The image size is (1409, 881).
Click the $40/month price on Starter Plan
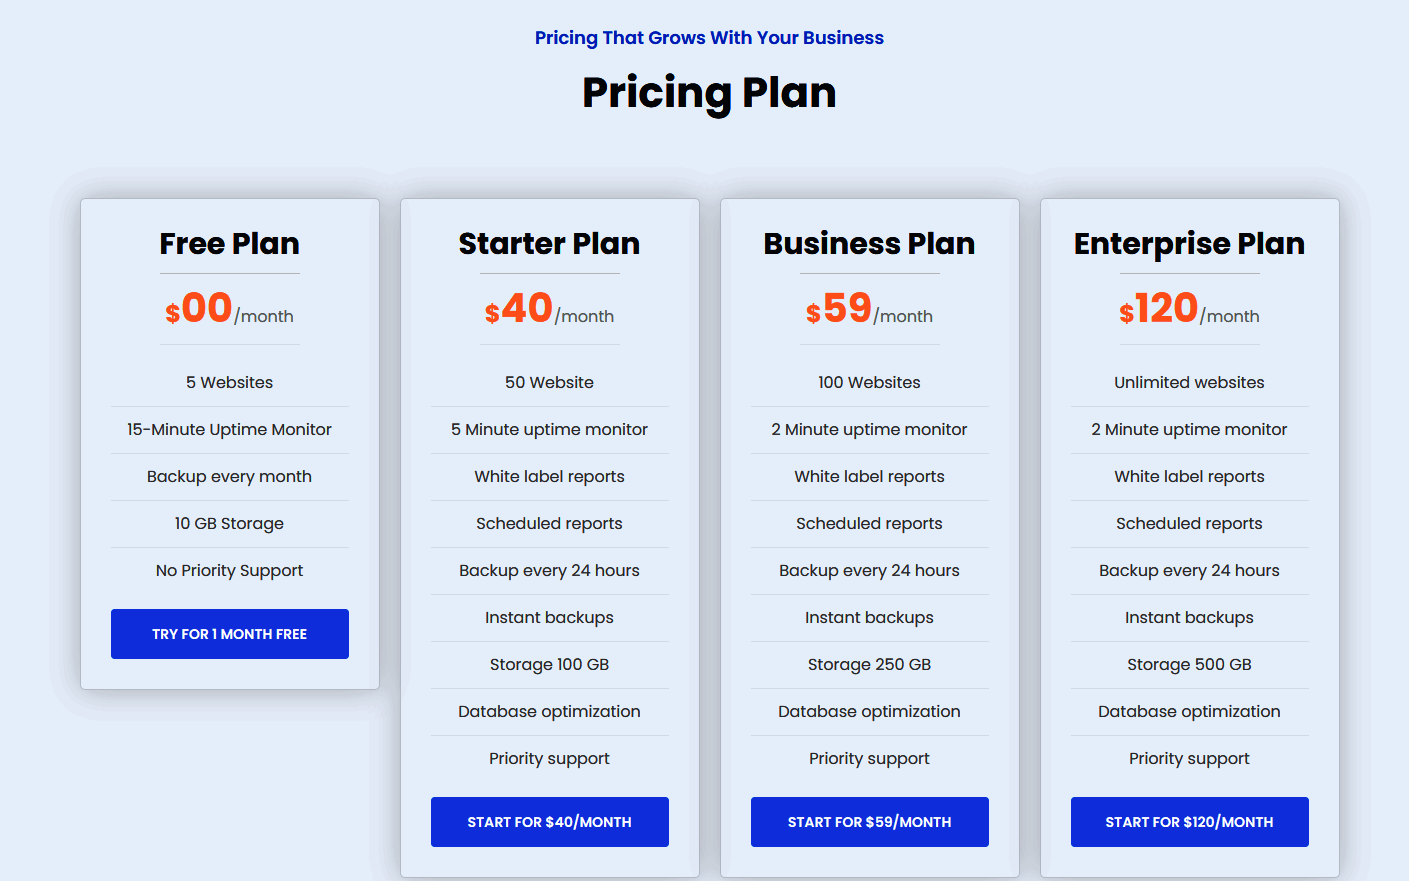pyautogui.click(x=549, y=308)
